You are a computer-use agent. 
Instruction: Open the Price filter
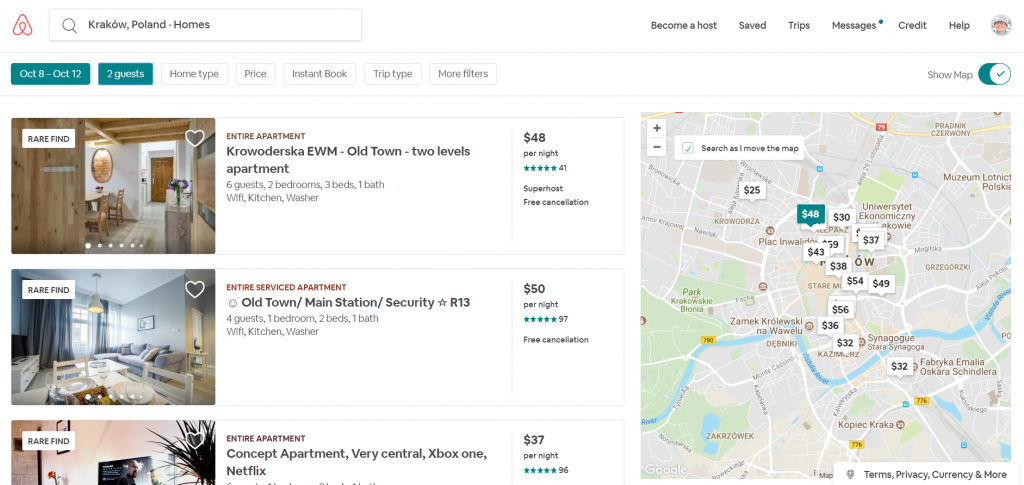click(x=255, y=74)
